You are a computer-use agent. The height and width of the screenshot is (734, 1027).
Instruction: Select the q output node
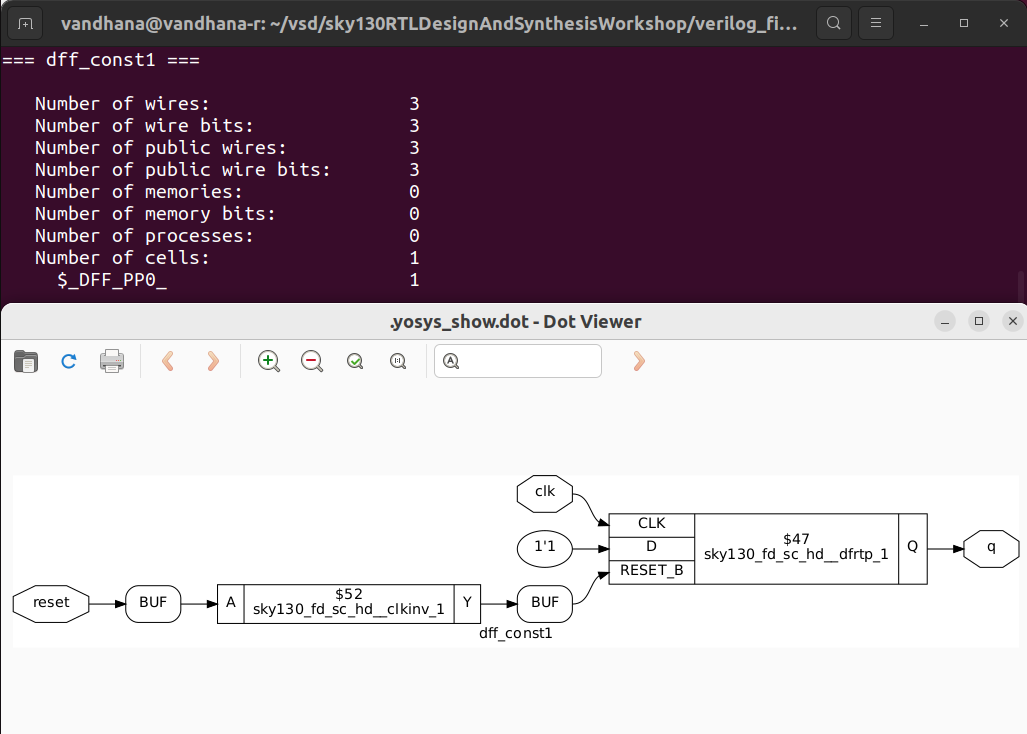[990, 548]
